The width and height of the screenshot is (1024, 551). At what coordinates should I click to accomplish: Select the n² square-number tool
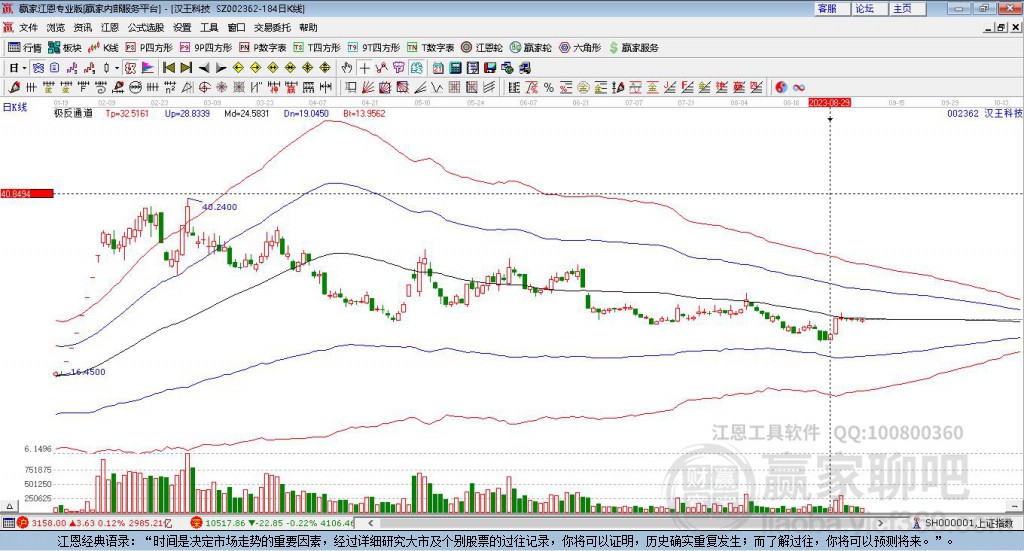point(170,87)
